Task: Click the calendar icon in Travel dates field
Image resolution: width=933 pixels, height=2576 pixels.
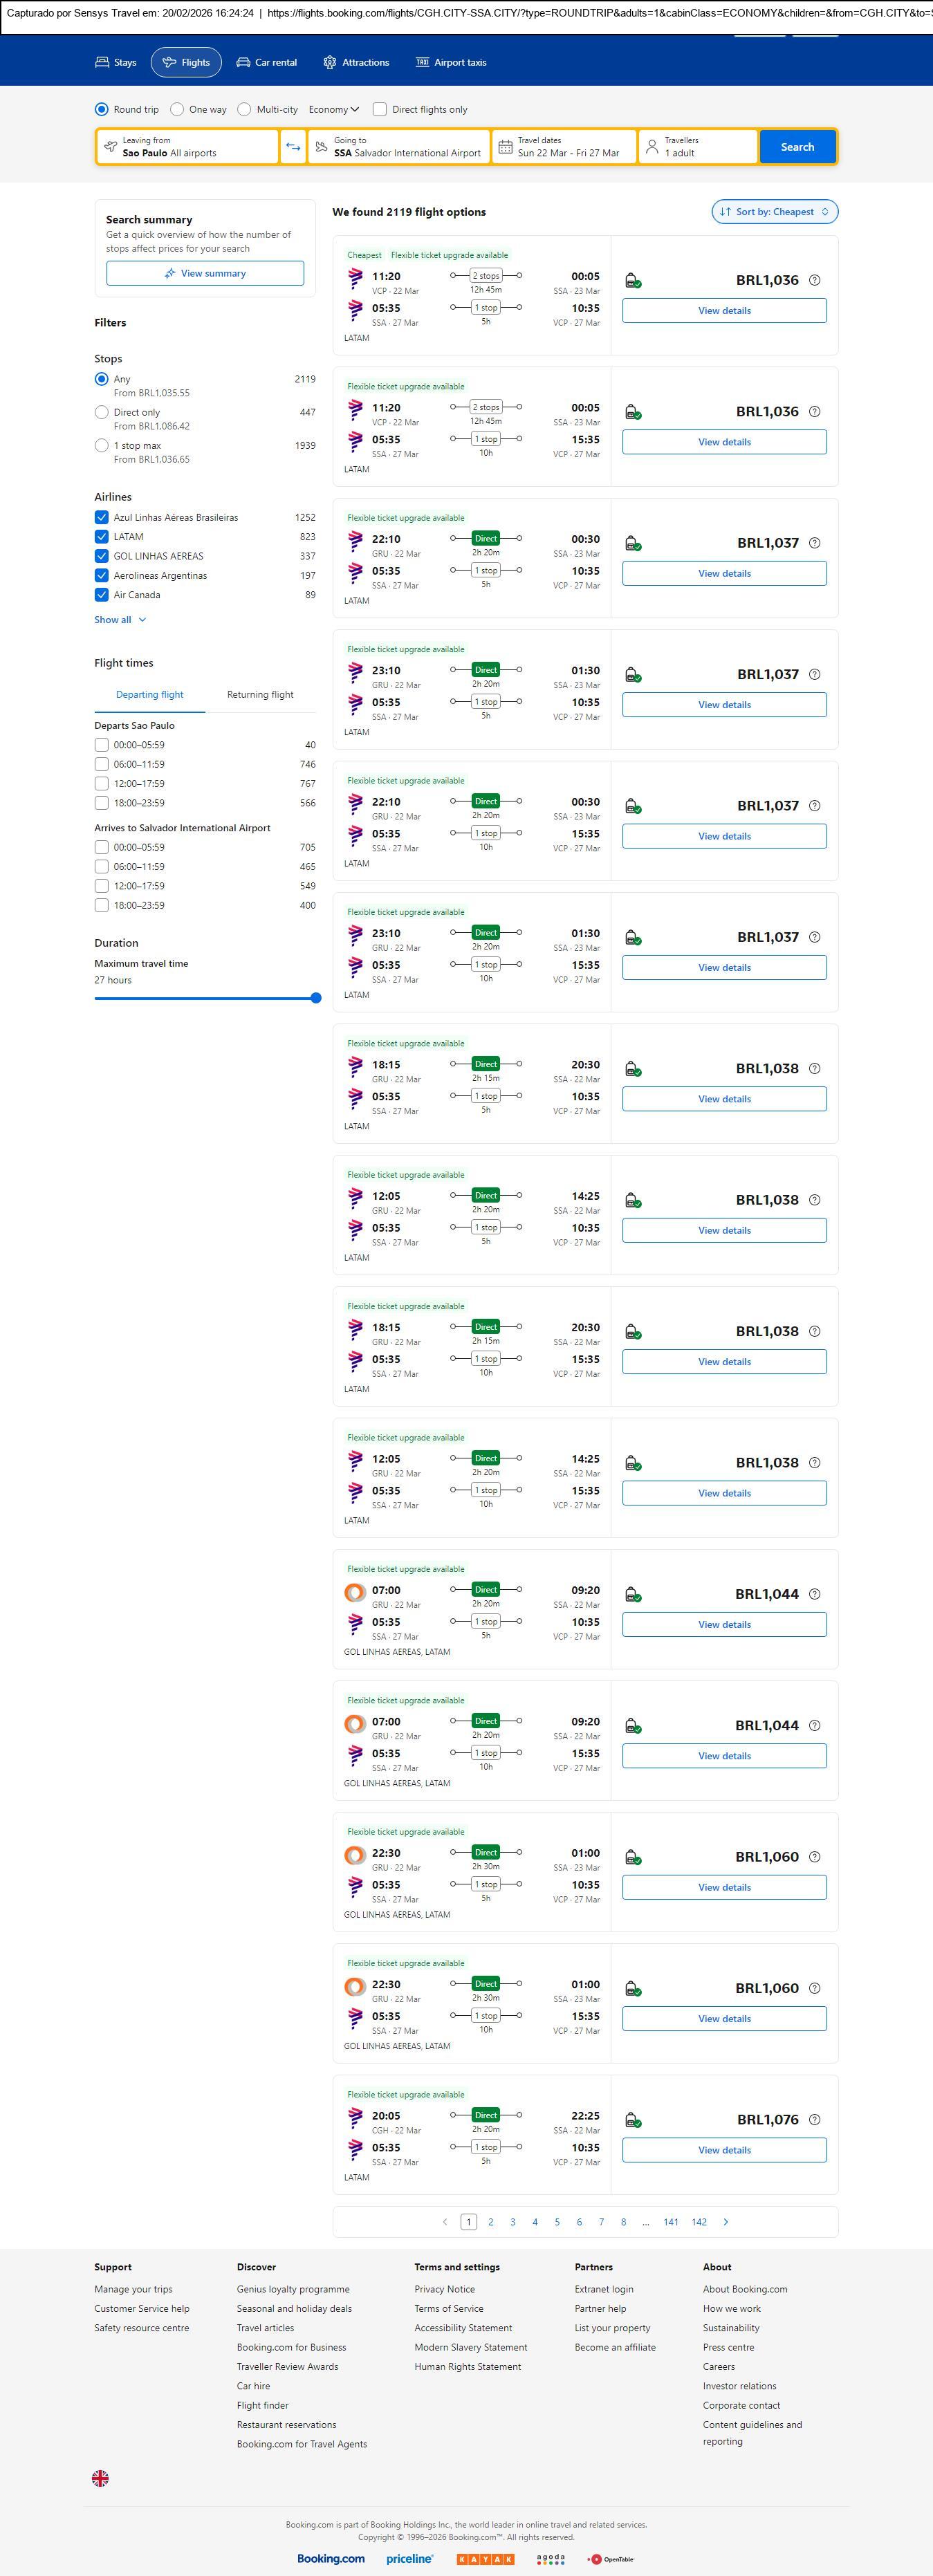Action: [x=505, y=147]
